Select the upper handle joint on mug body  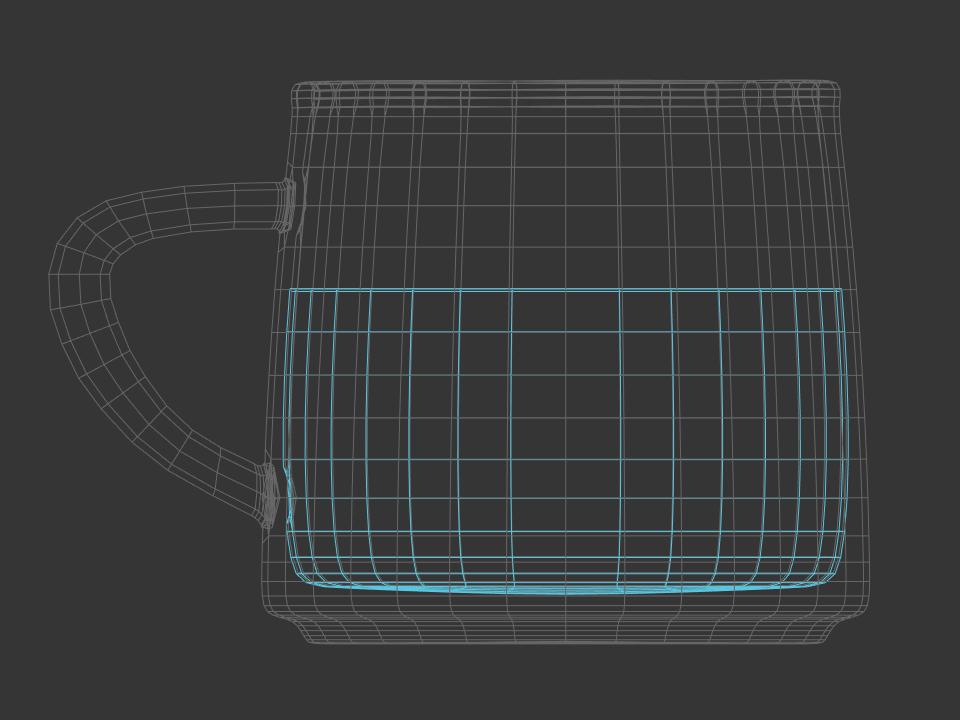pyautogui.click(x=287, y=205)
